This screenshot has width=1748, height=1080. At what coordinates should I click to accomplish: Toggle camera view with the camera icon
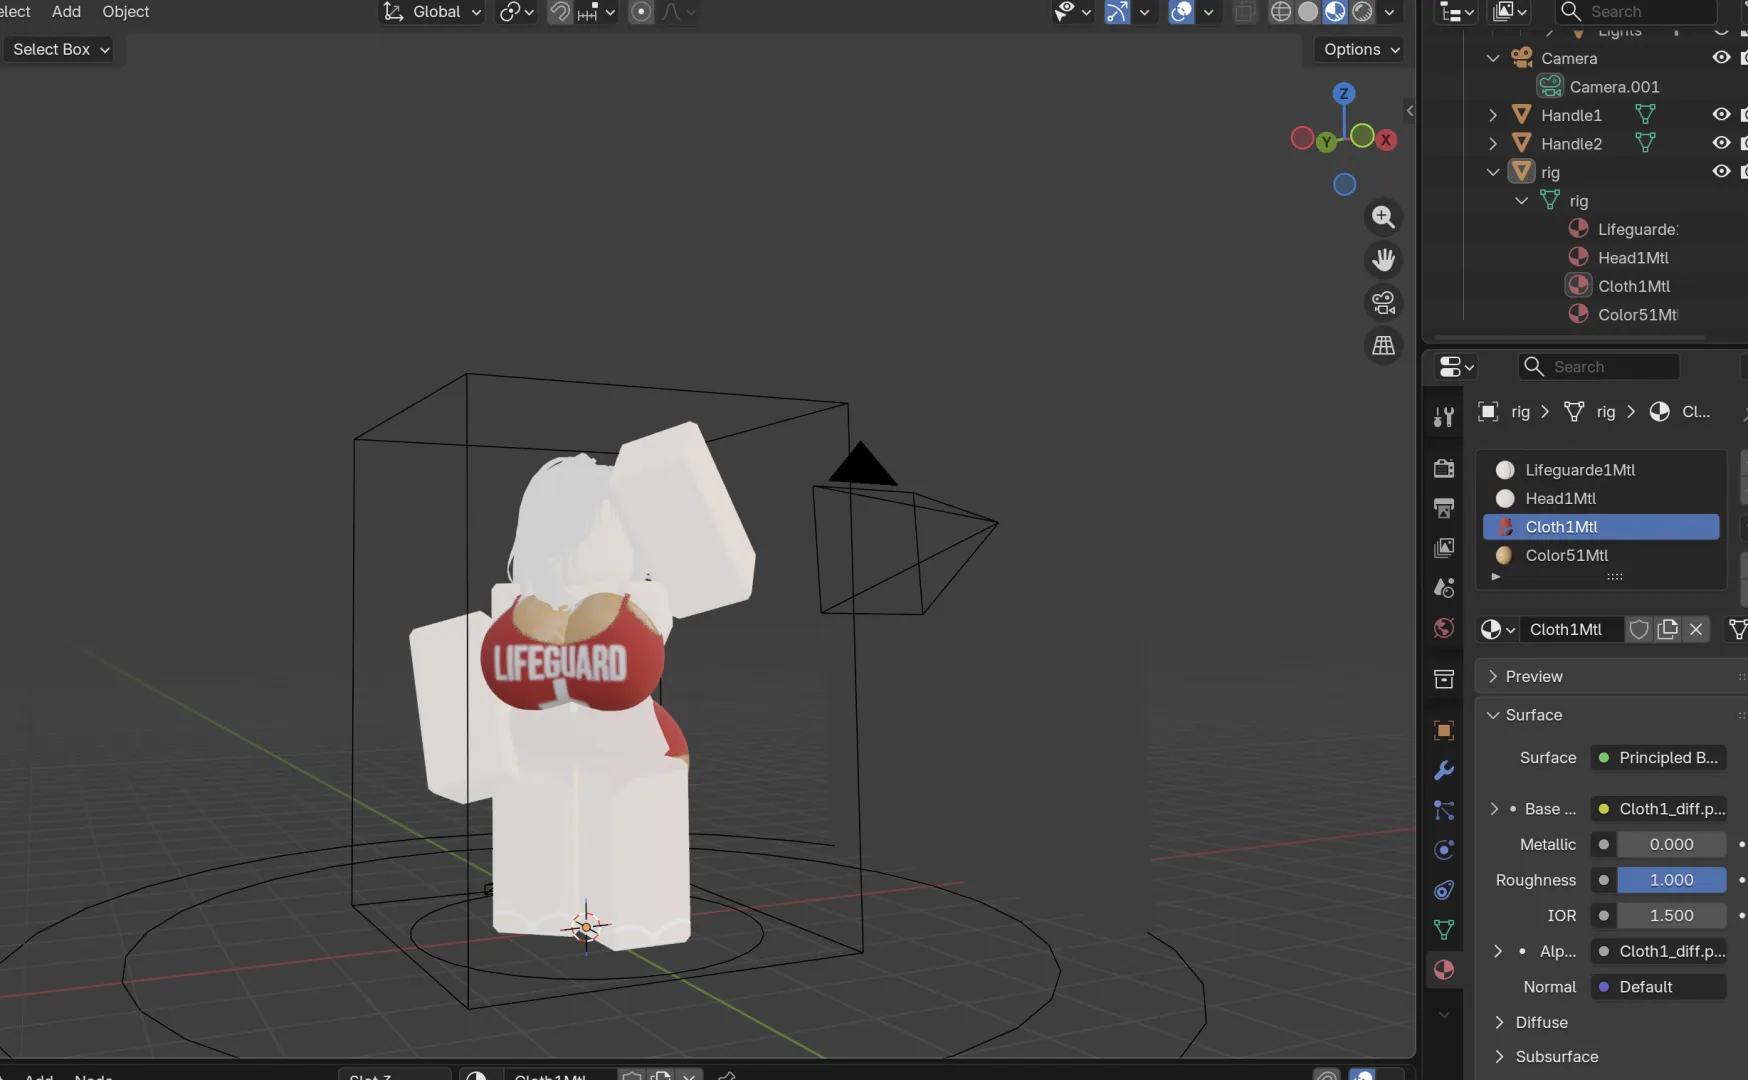[1384, 303]
